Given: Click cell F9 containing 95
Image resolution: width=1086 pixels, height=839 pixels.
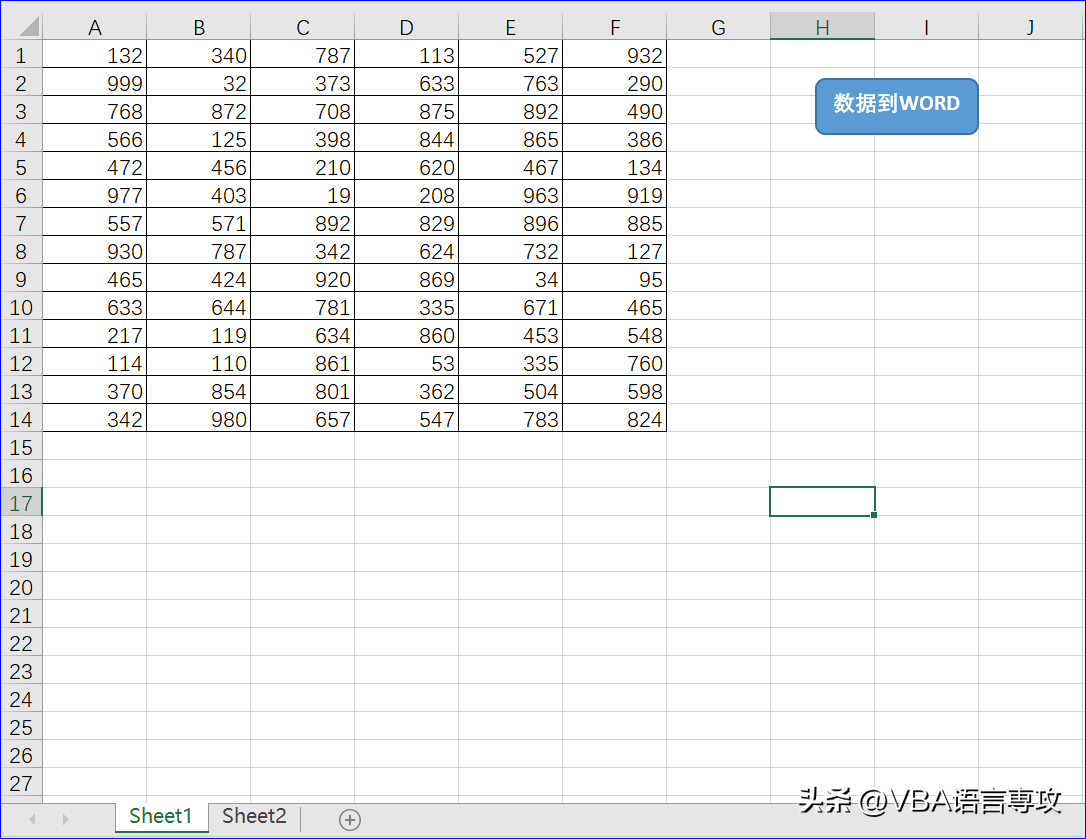Looking at the screenshot, I should (615, 279).
